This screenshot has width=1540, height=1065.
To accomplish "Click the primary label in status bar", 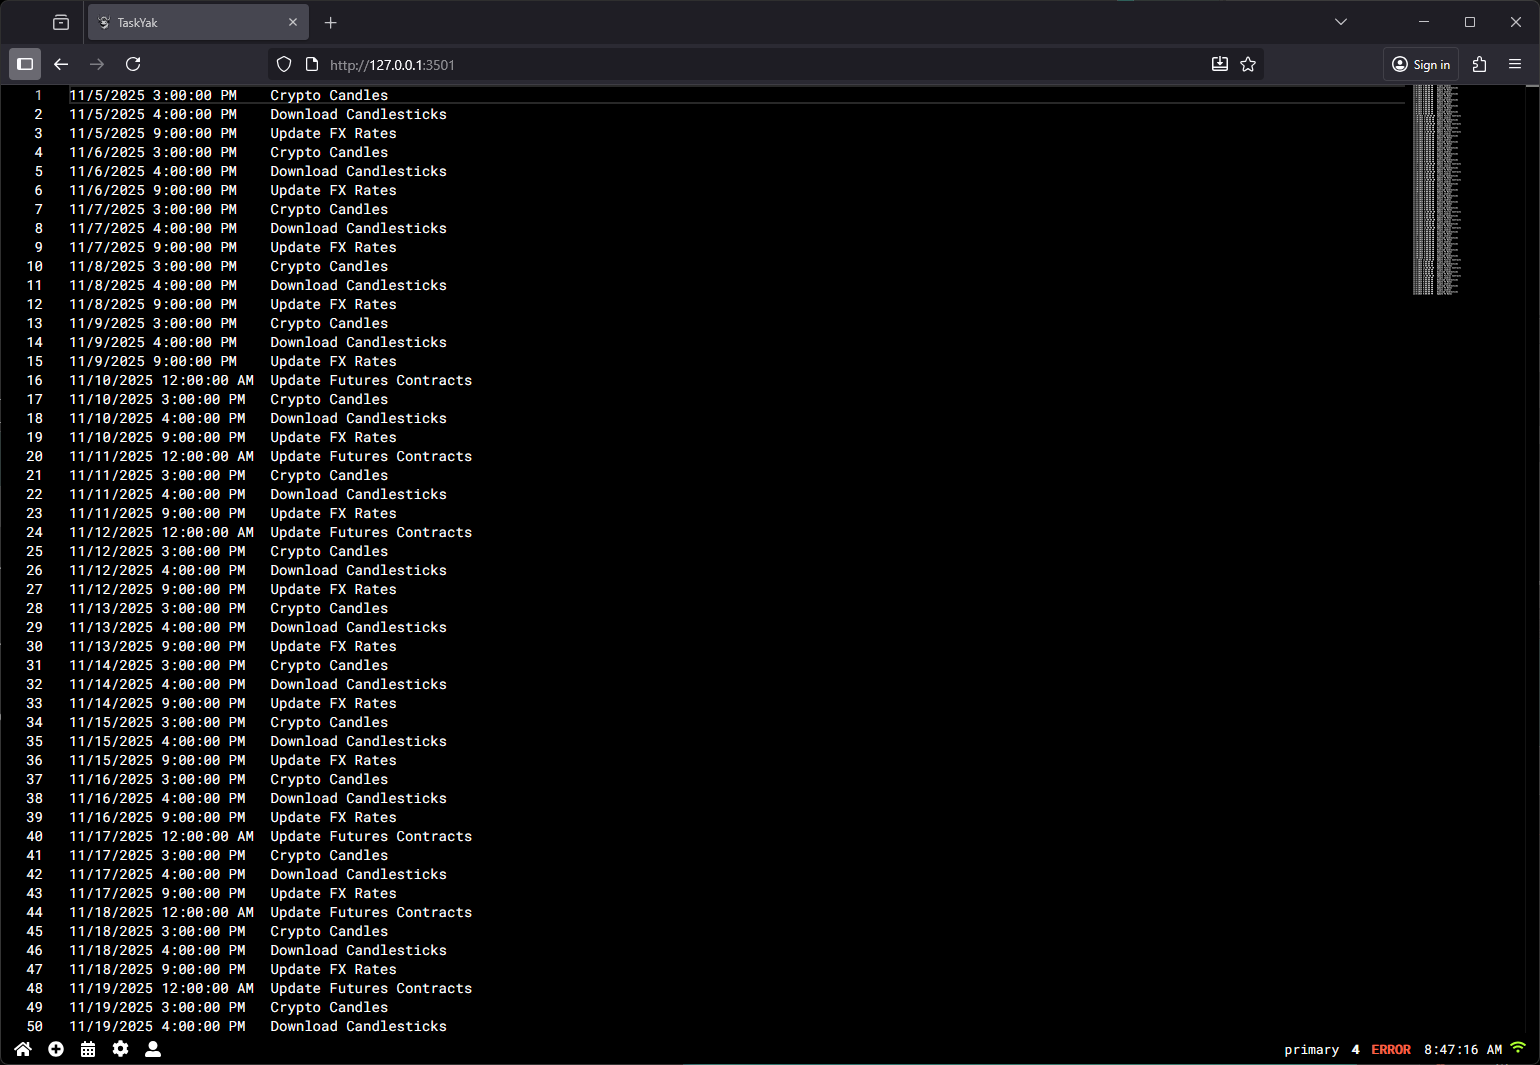I will 1311,1049.
